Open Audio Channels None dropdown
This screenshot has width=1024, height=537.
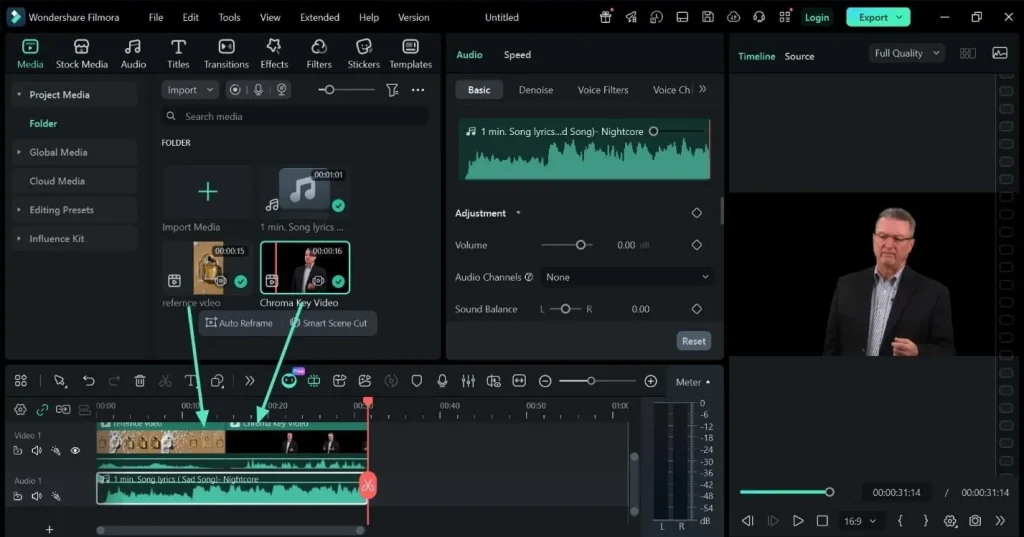coord(627,277)
